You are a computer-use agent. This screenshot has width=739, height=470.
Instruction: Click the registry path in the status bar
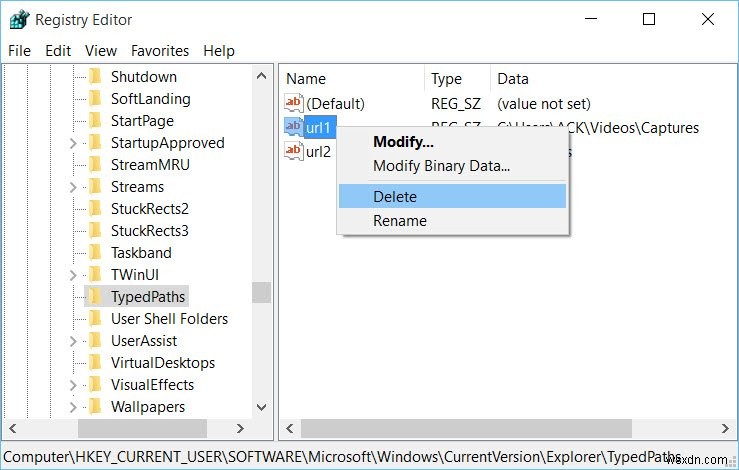(x=342, y=457)
